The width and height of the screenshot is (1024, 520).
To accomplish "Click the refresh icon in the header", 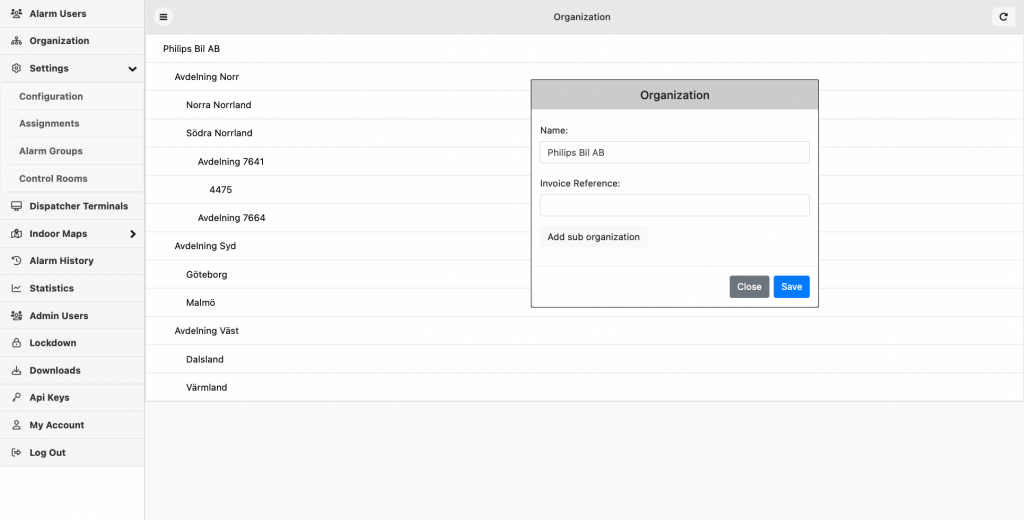I will pos(1003,17).
